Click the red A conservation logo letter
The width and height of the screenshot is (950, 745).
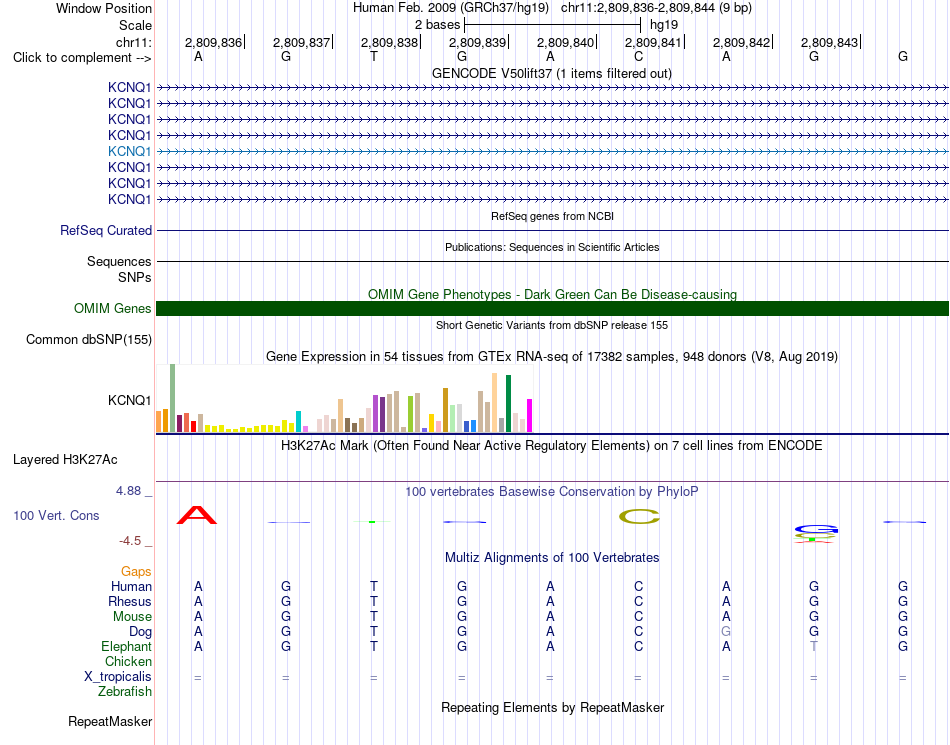197,515
